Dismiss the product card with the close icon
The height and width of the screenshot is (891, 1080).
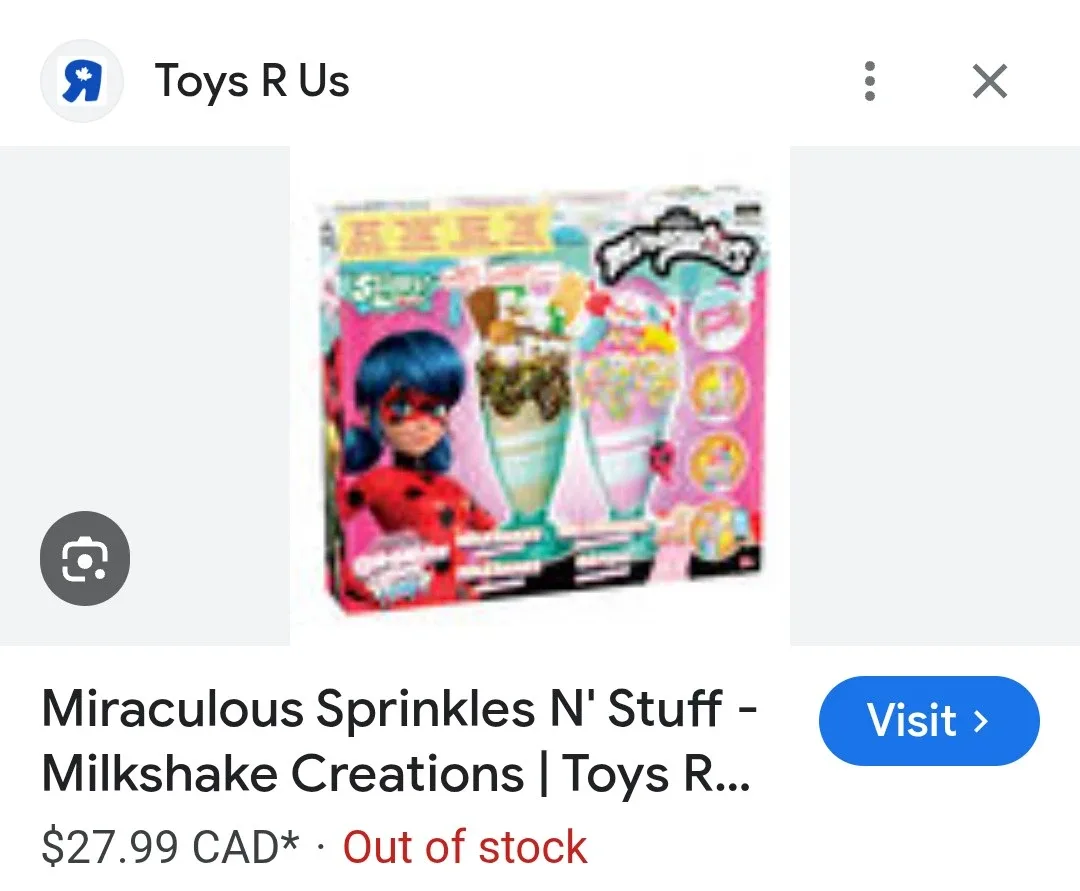[989, 81]
